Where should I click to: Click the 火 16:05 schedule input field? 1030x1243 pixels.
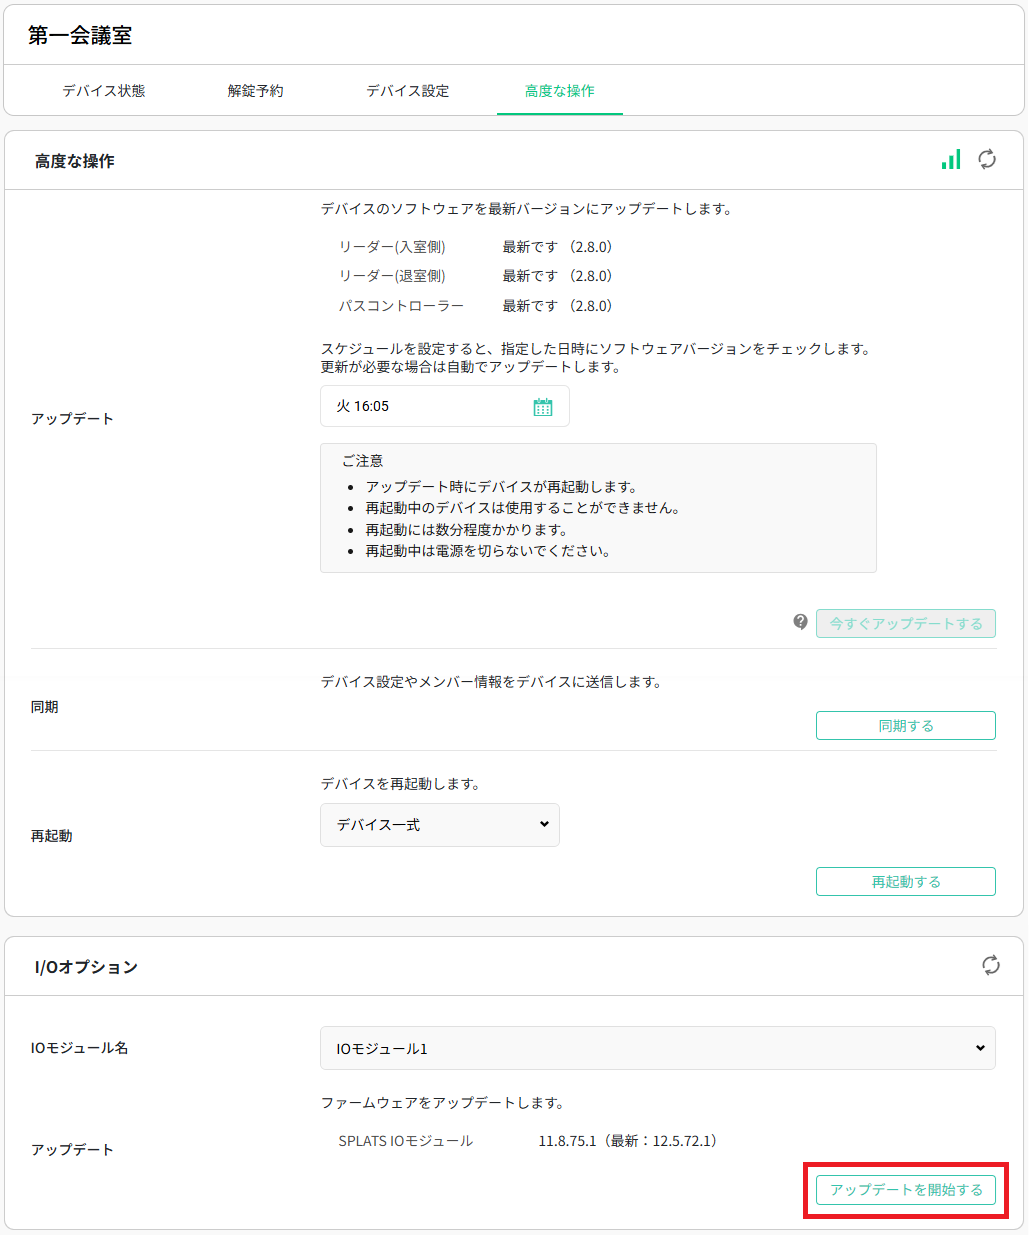pos(420,406)
